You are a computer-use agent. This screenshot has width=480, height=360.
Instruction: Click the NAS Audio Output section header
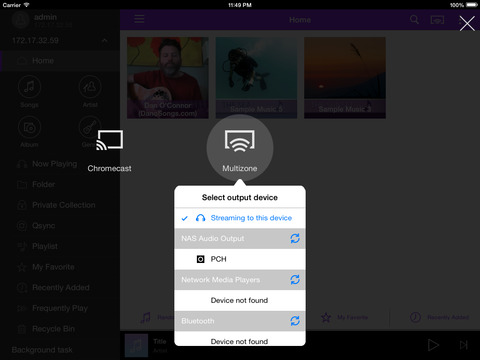pyautogui.click(x=240, y=238)
